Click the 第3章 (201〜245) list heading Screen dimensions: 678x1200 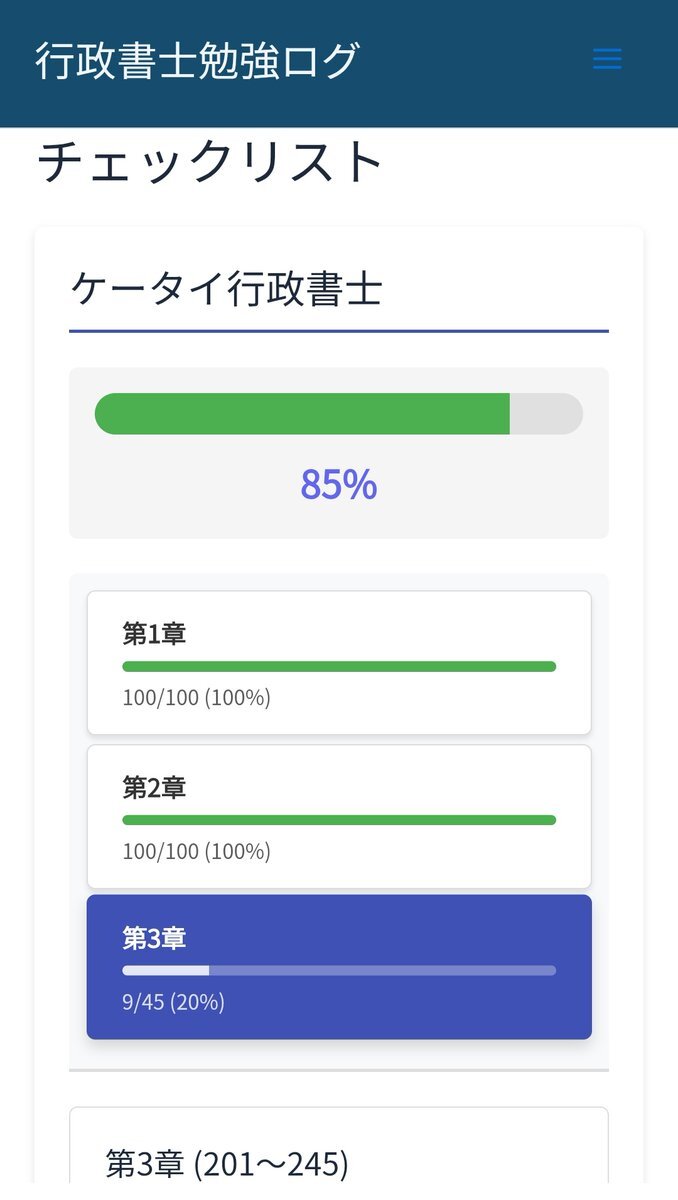(x=227, y=1164)
